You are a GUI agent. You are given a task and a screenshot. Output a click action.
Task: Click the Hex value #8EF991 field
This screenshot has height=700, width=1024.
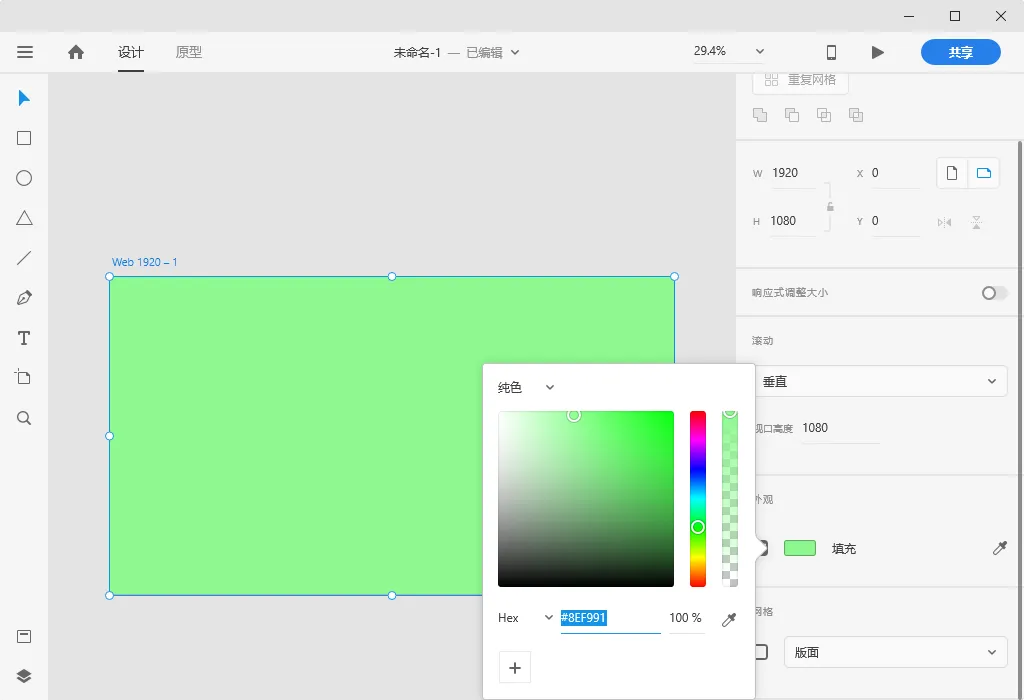coord(611,618)
